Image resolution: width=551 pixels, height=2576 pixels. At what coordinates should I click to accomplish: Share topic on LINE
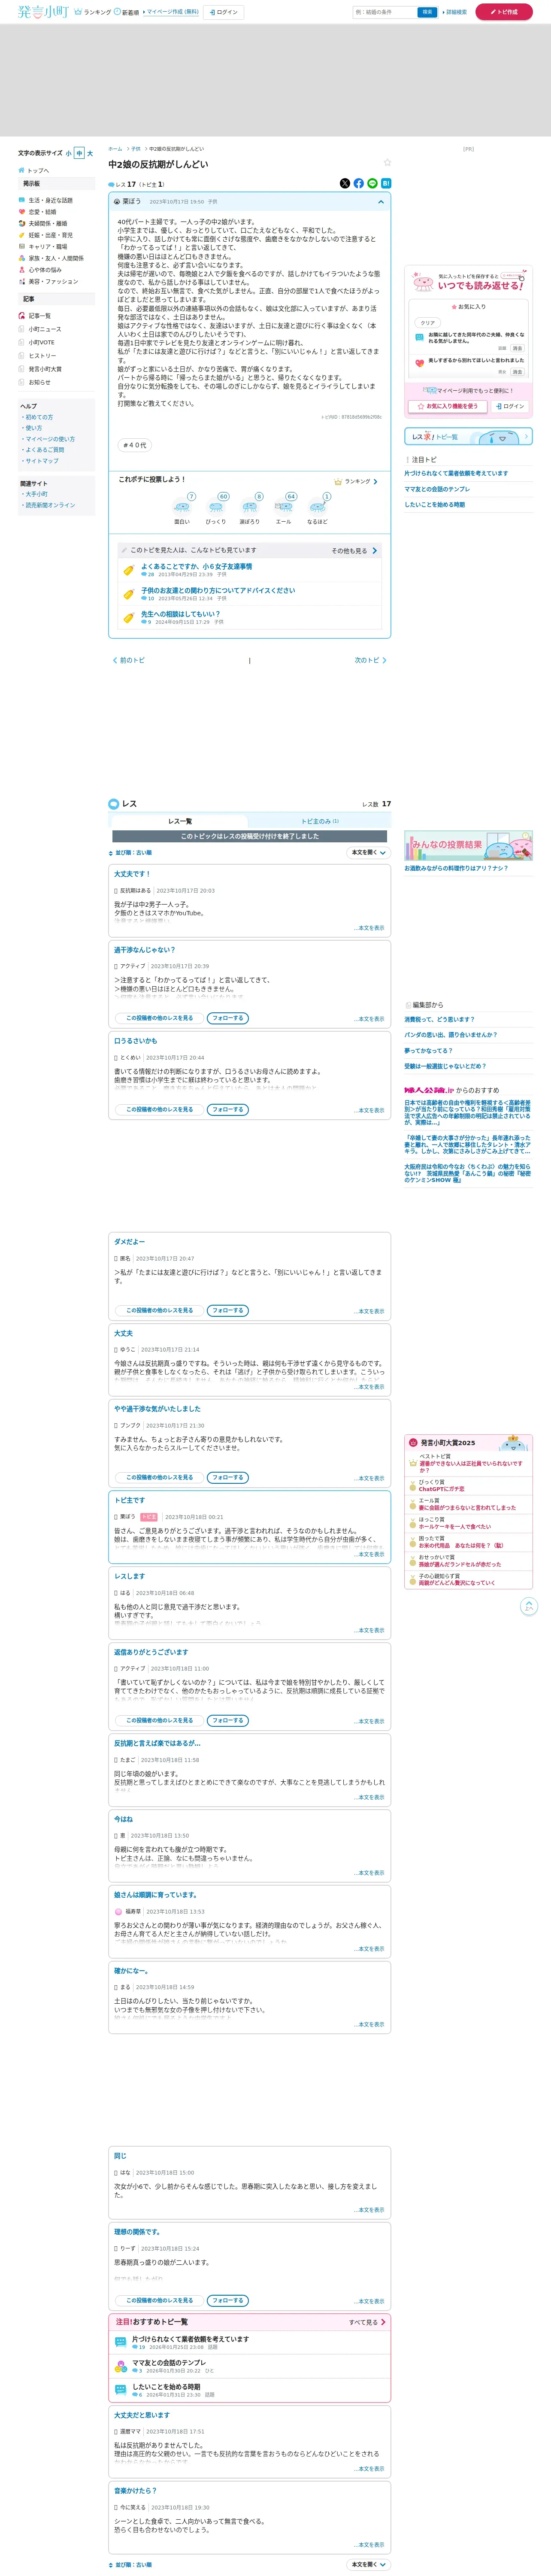pyautogui.click(x=373, y=183)
